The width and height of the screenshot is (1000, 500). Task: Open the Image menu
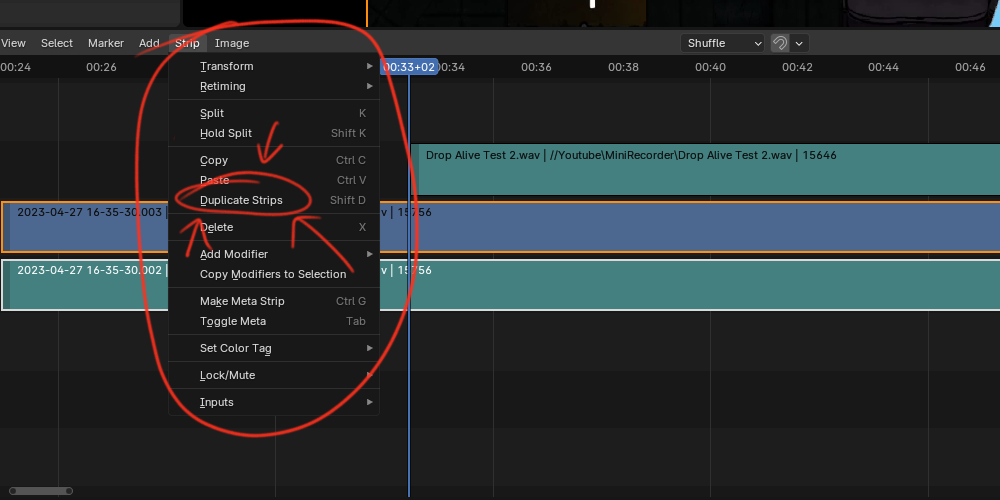[232, 43]
